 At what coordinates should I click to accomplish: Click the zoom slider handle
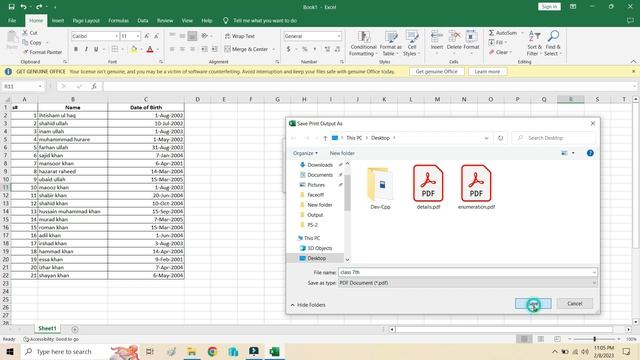click(x=594, y=339)
